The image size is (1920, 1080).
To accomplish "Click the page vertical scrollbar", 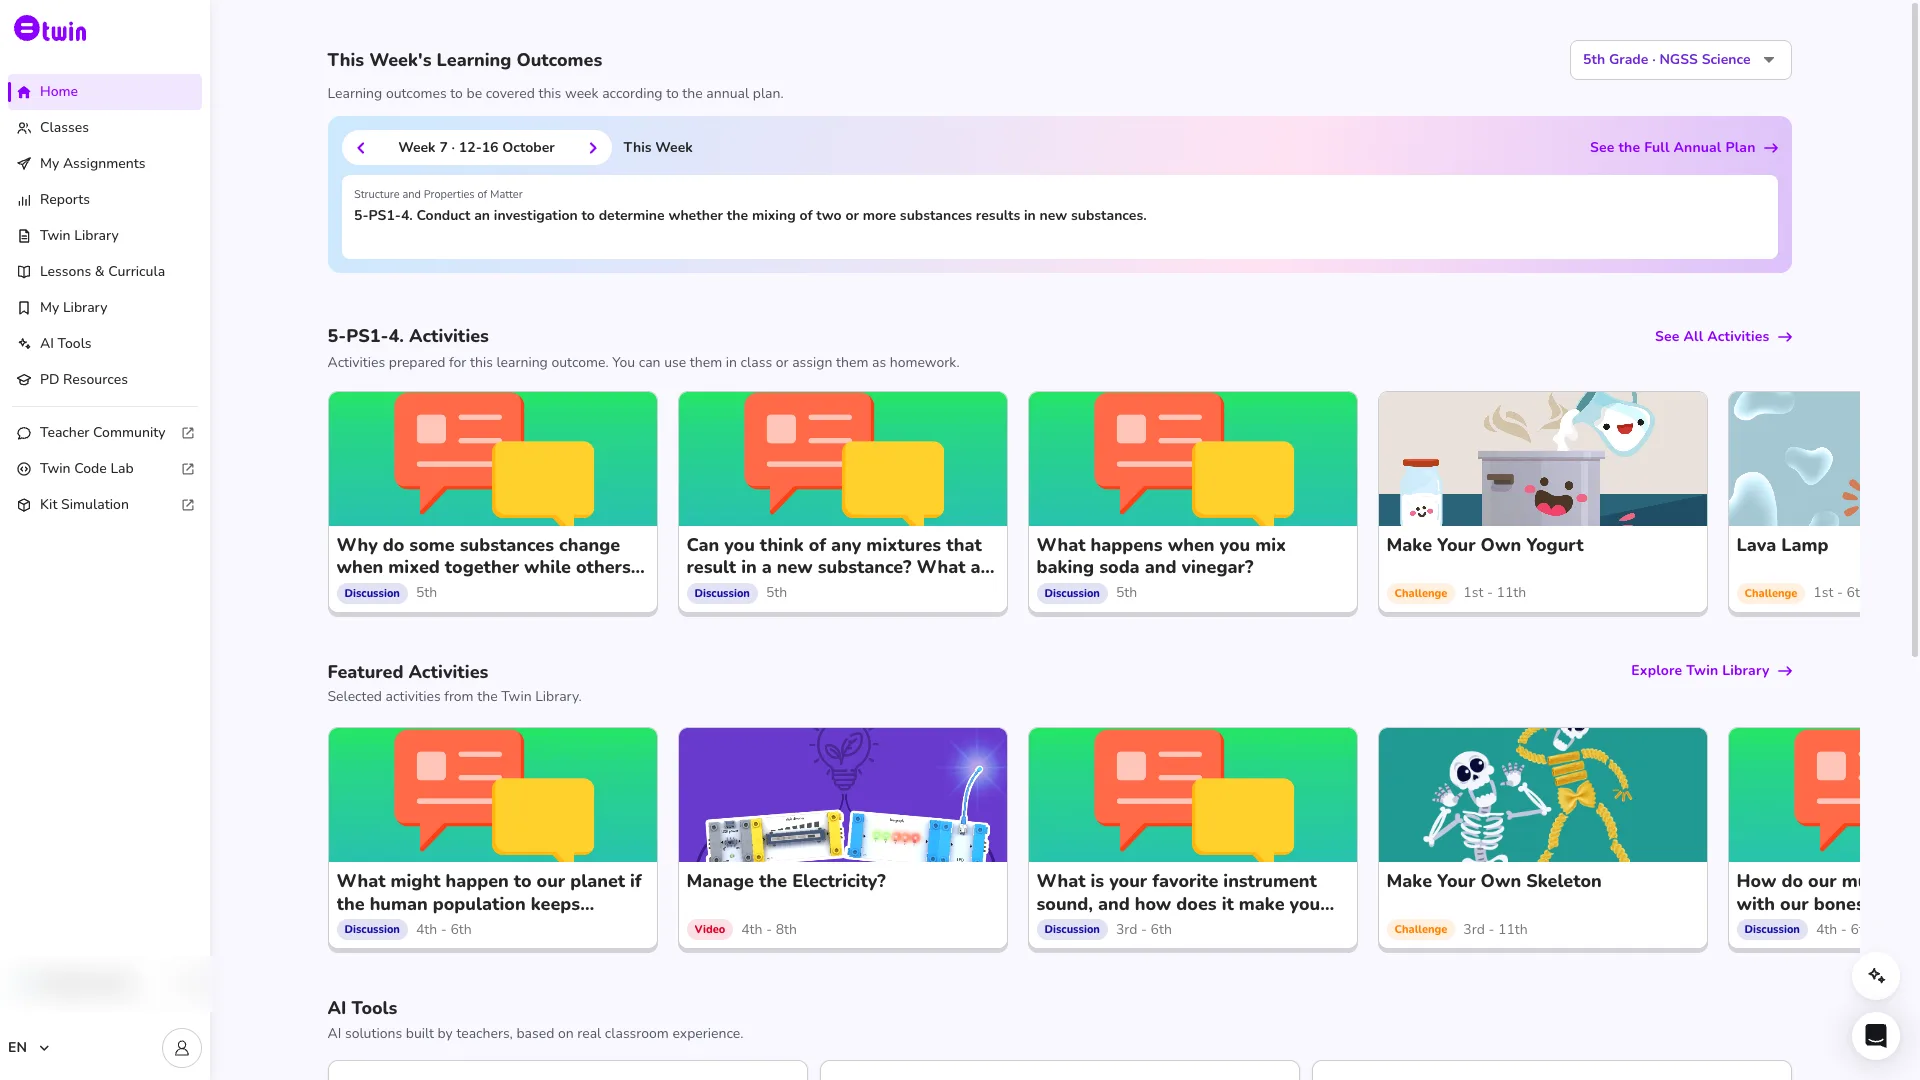I will click(x=1914, y=328).
